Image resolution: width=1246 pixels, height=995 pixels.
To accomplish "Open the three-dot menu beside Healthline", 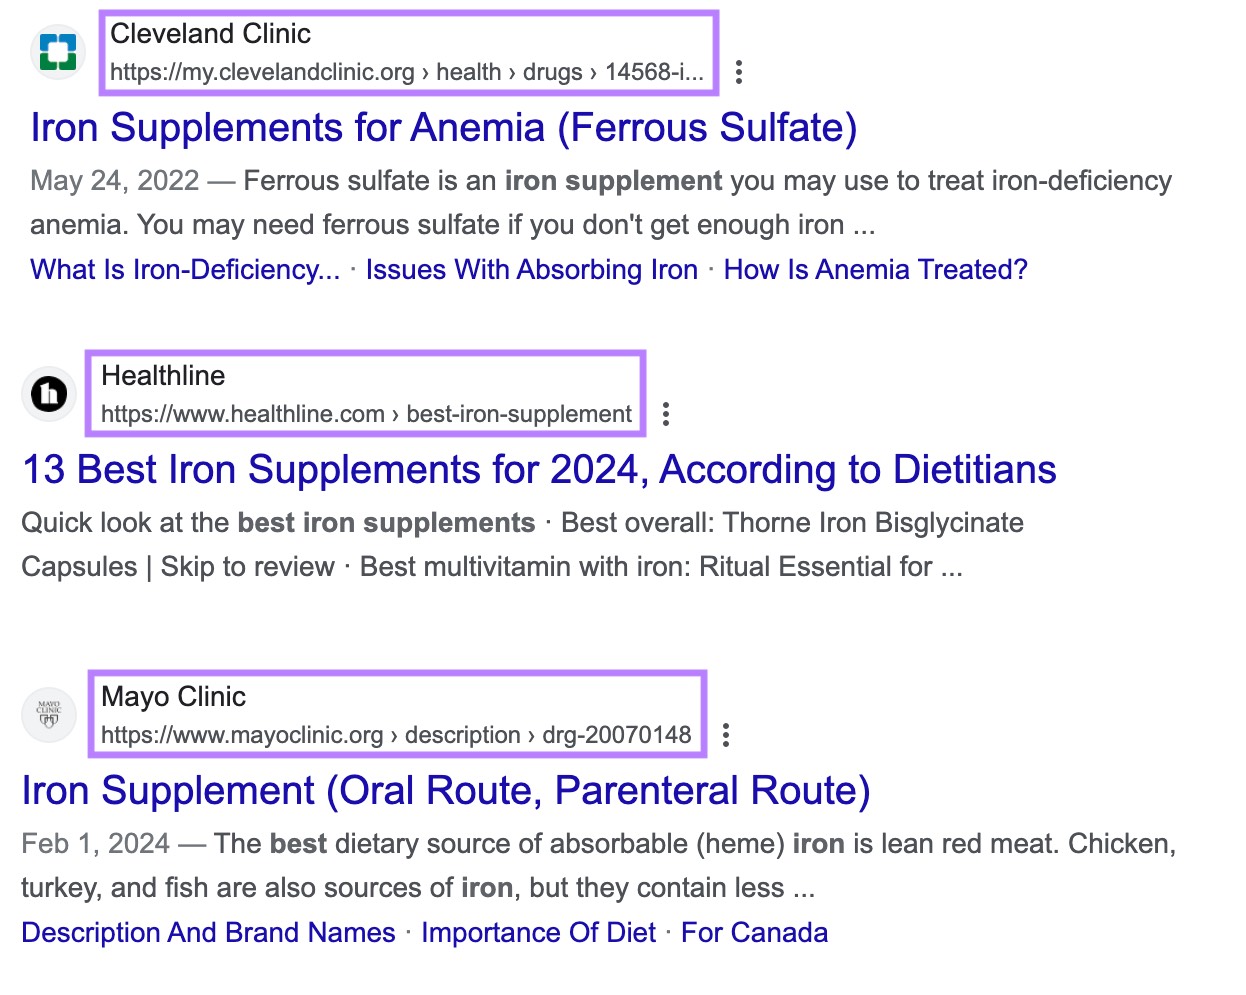I will 666,414.
